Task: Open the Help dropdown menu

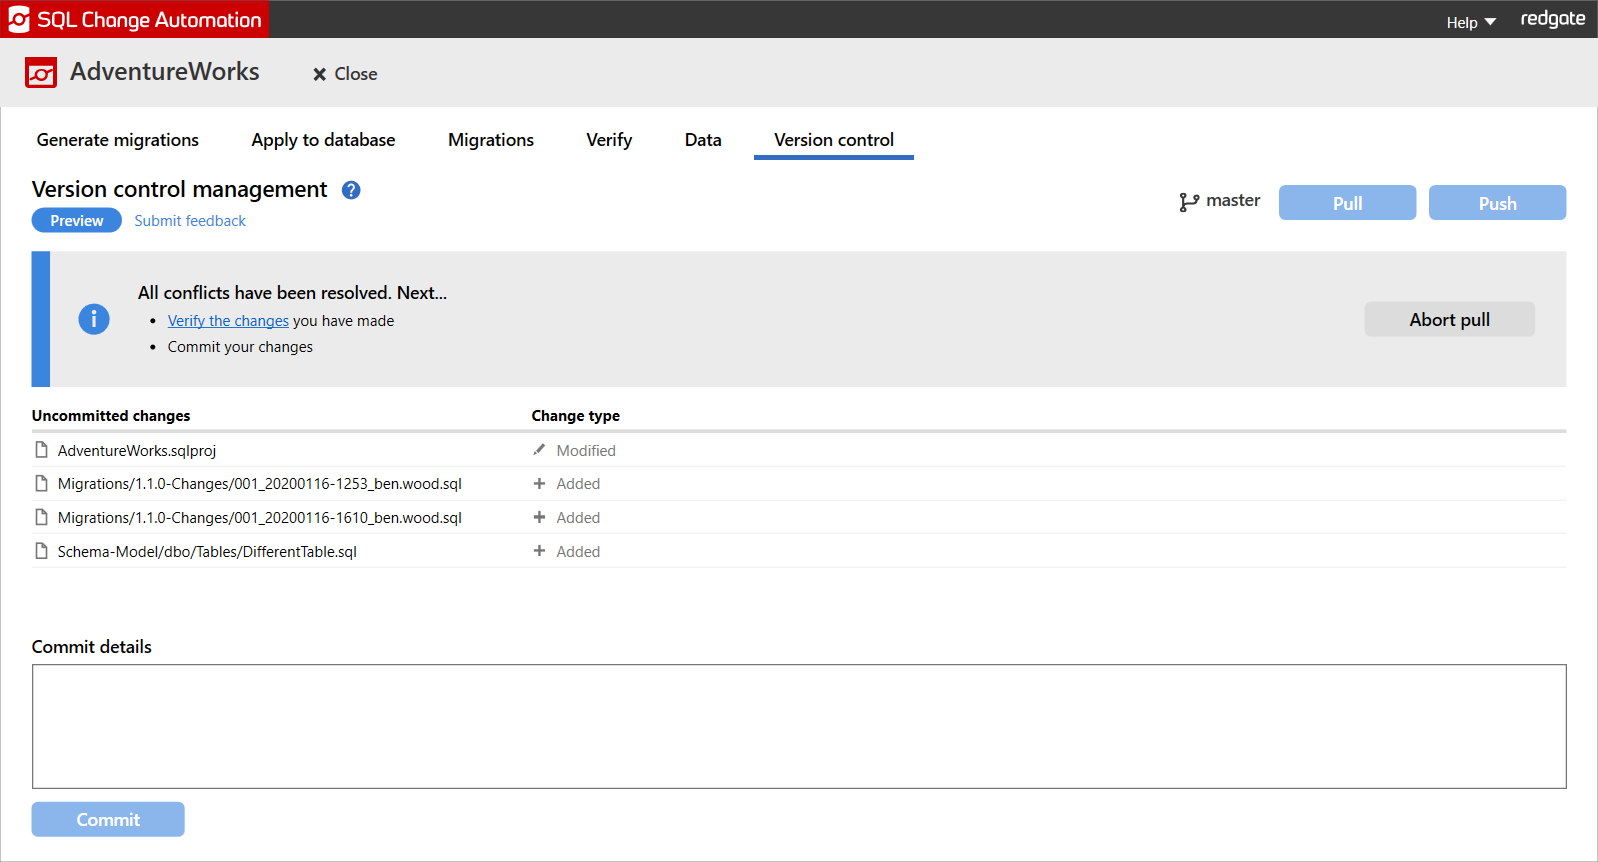Action: click(x=1470, y=22)
